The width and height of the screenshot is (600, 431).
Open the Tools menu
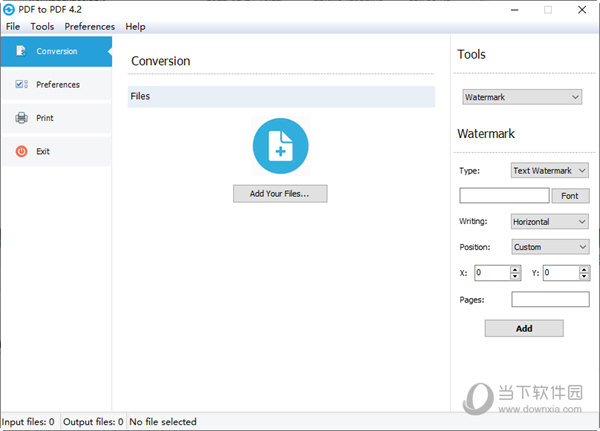[x=42, y=26]
